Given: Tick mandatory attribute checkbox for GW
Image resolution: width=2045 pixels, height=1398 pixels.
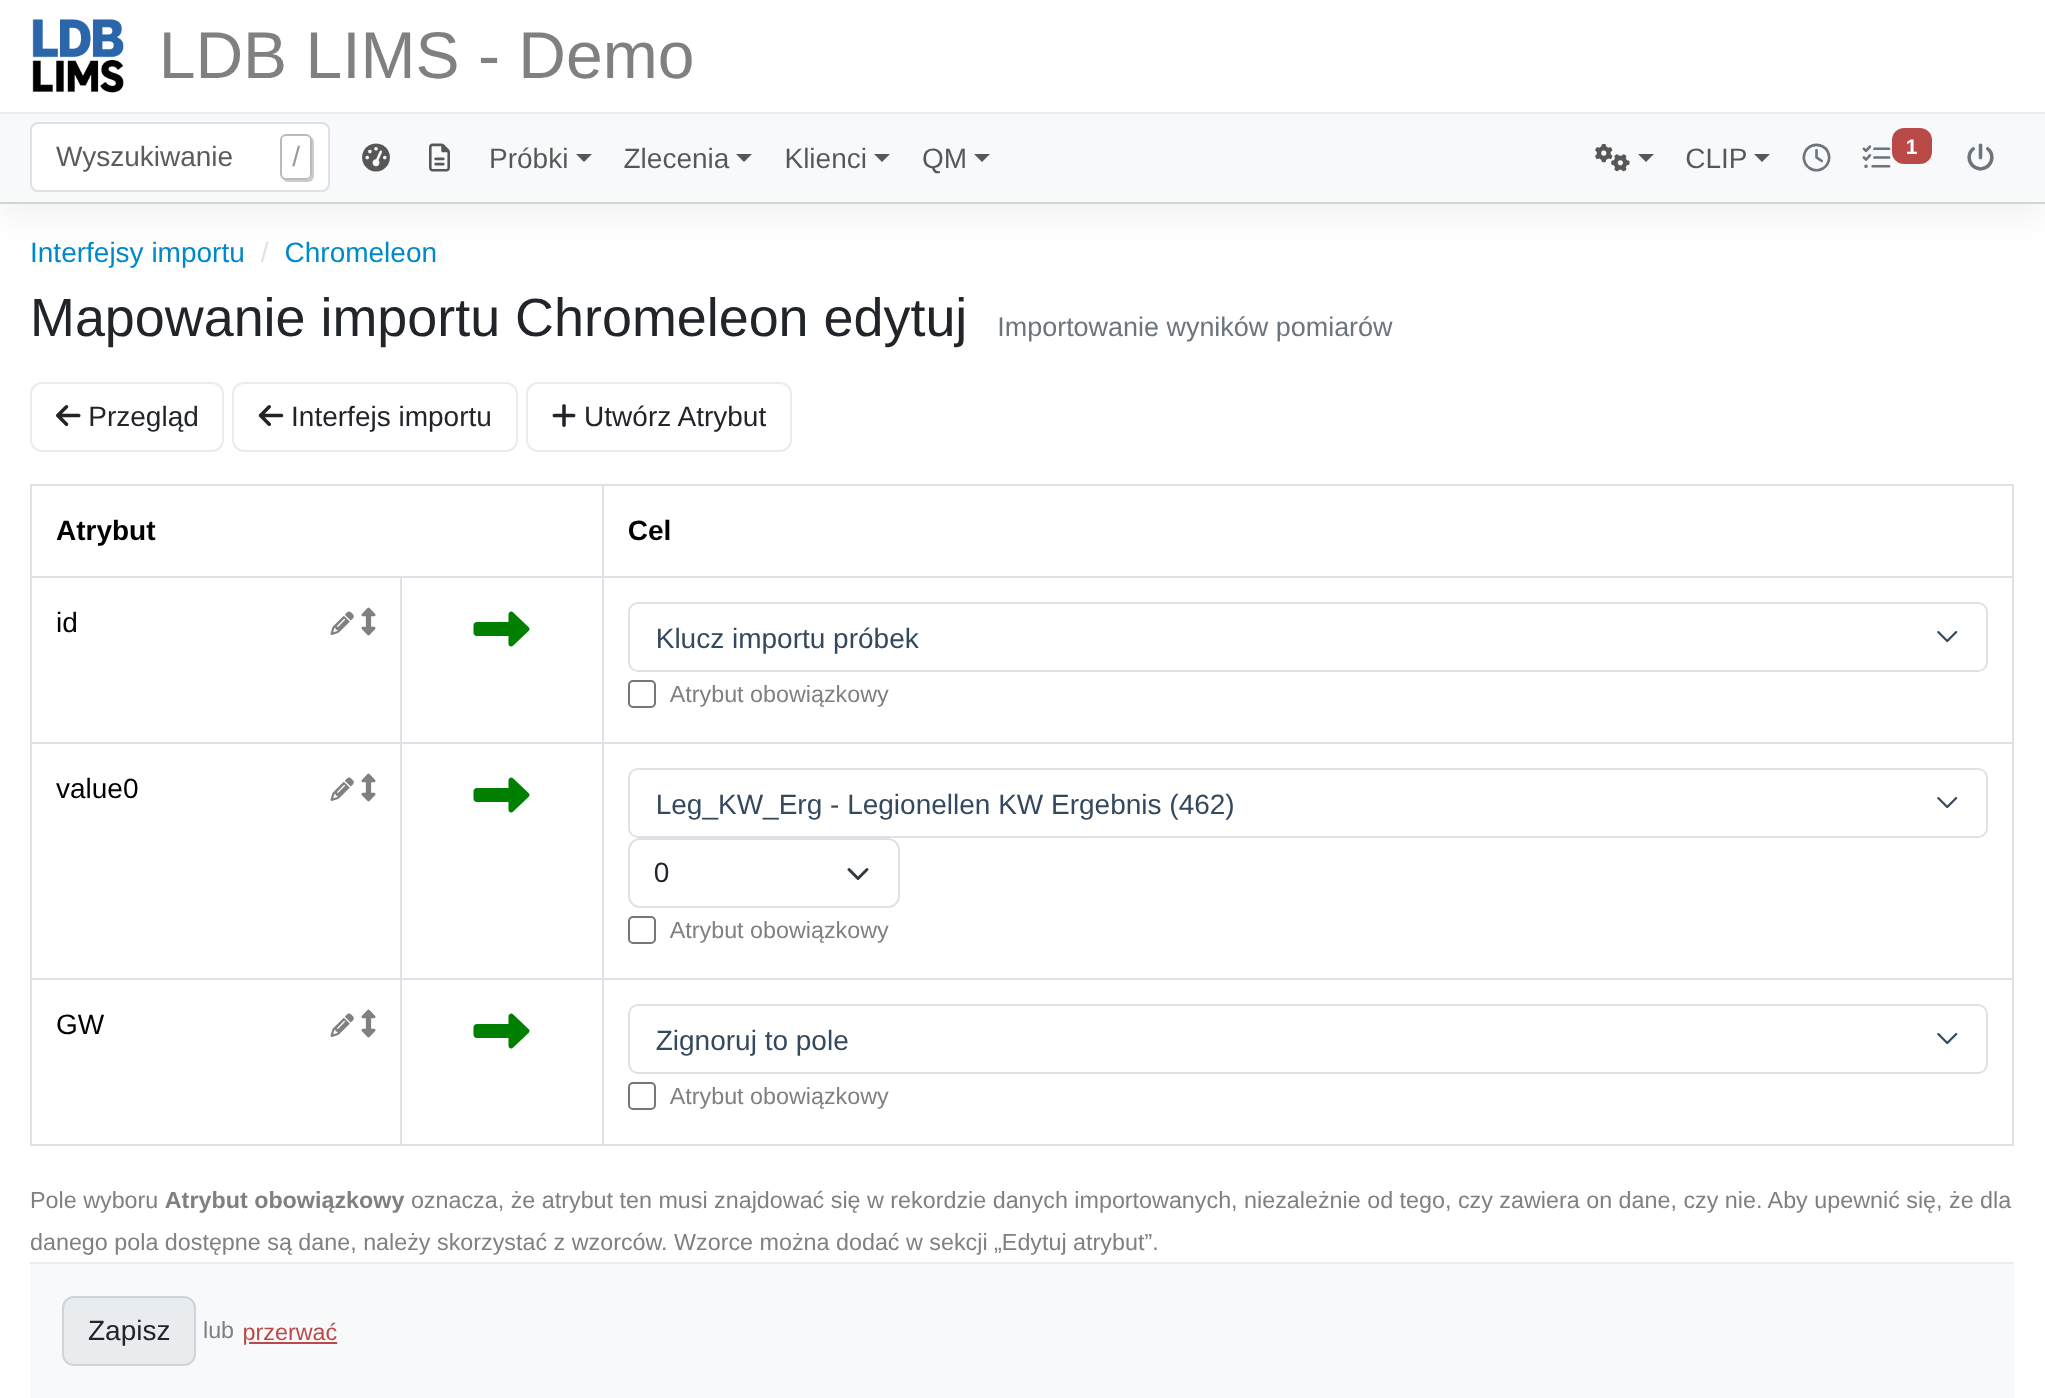Looking at the screenshot, I should coord(642,1096).
